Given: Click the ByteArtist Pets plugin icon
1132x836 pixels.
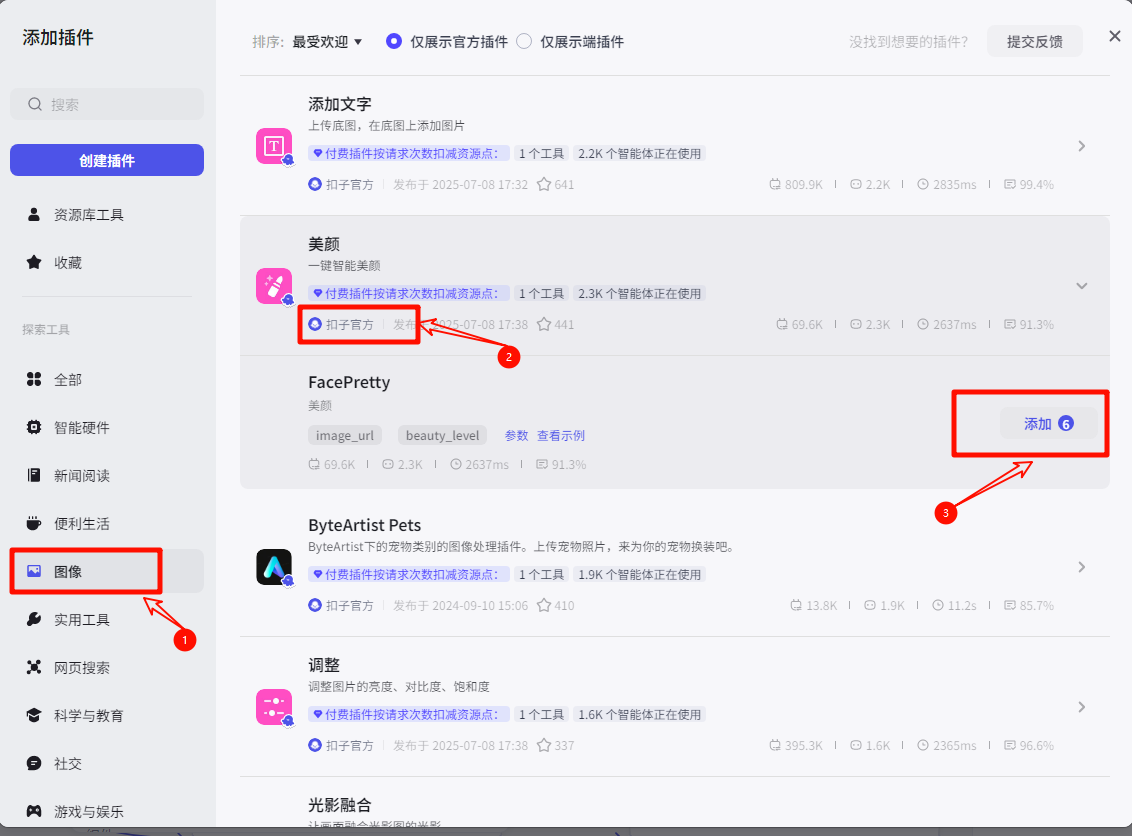Looking at the screenshot, I should coord(273,567).
